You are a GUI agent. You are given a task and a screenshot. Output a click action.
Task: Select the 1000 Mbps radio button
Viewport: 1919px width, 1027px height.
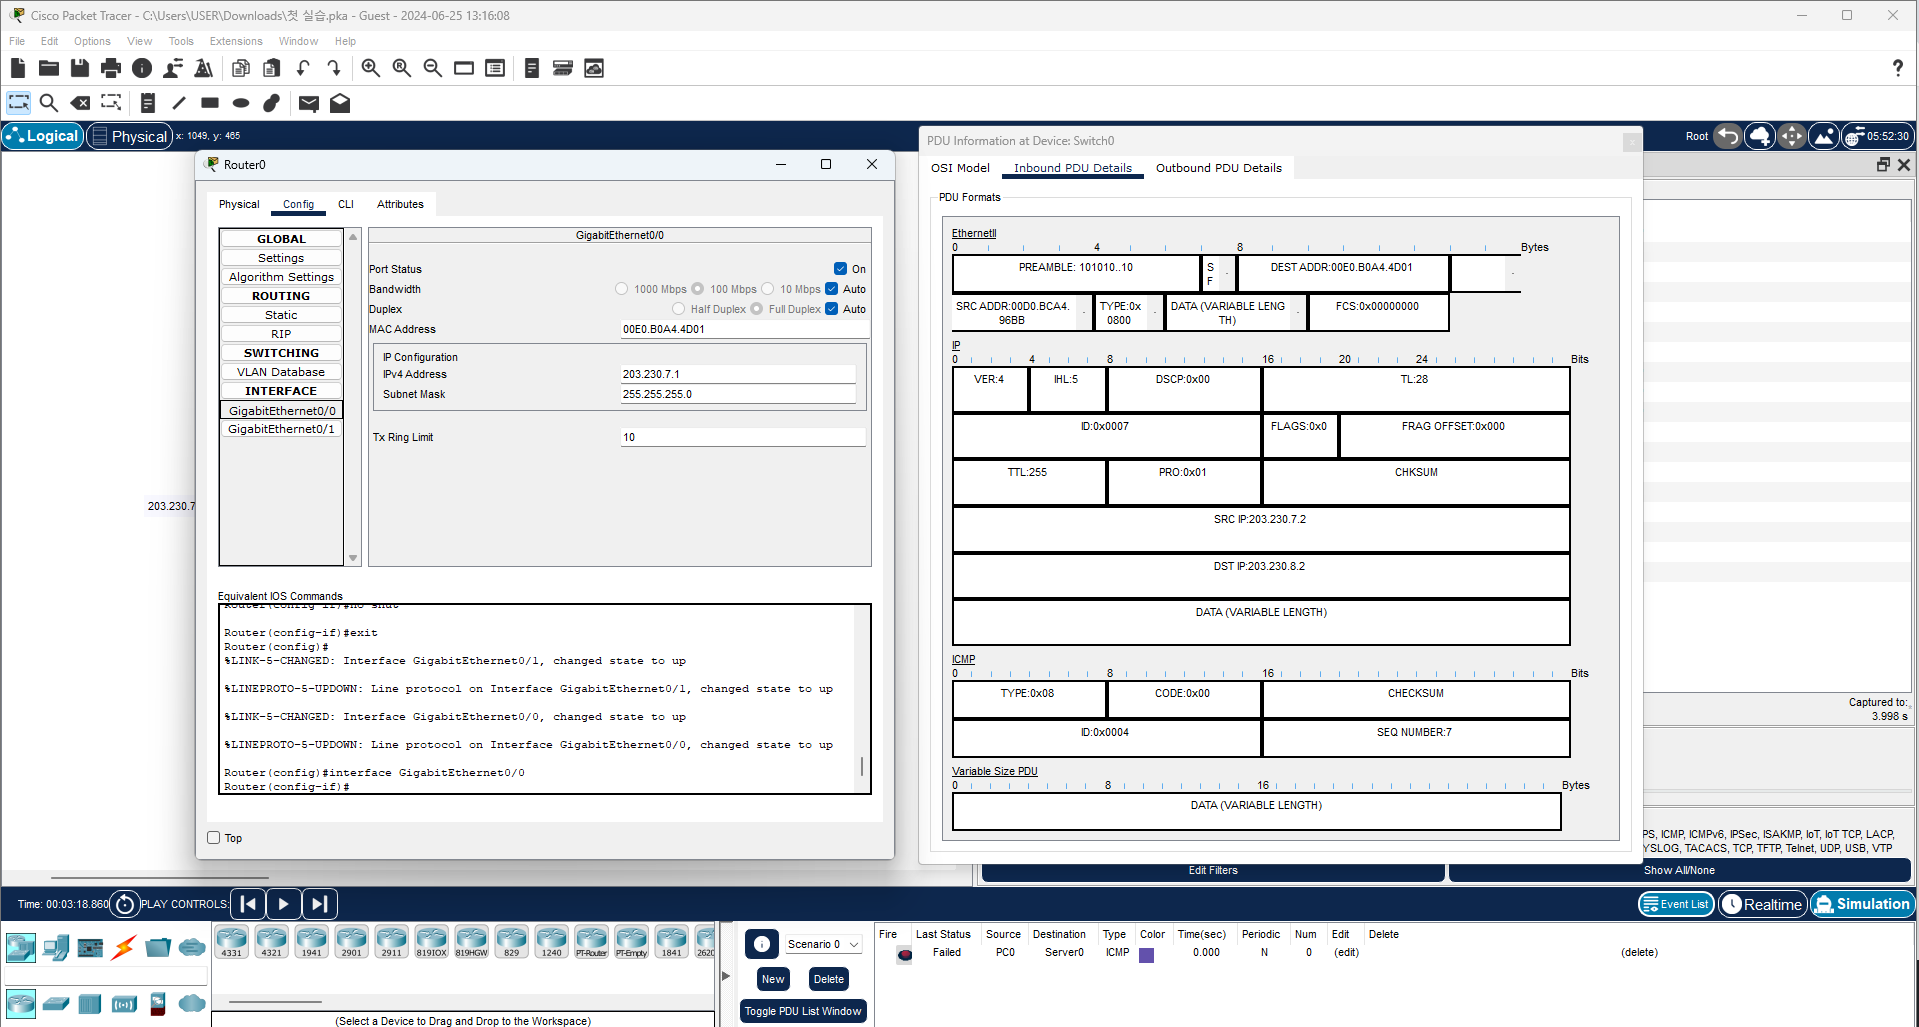[x=622, y=289]
